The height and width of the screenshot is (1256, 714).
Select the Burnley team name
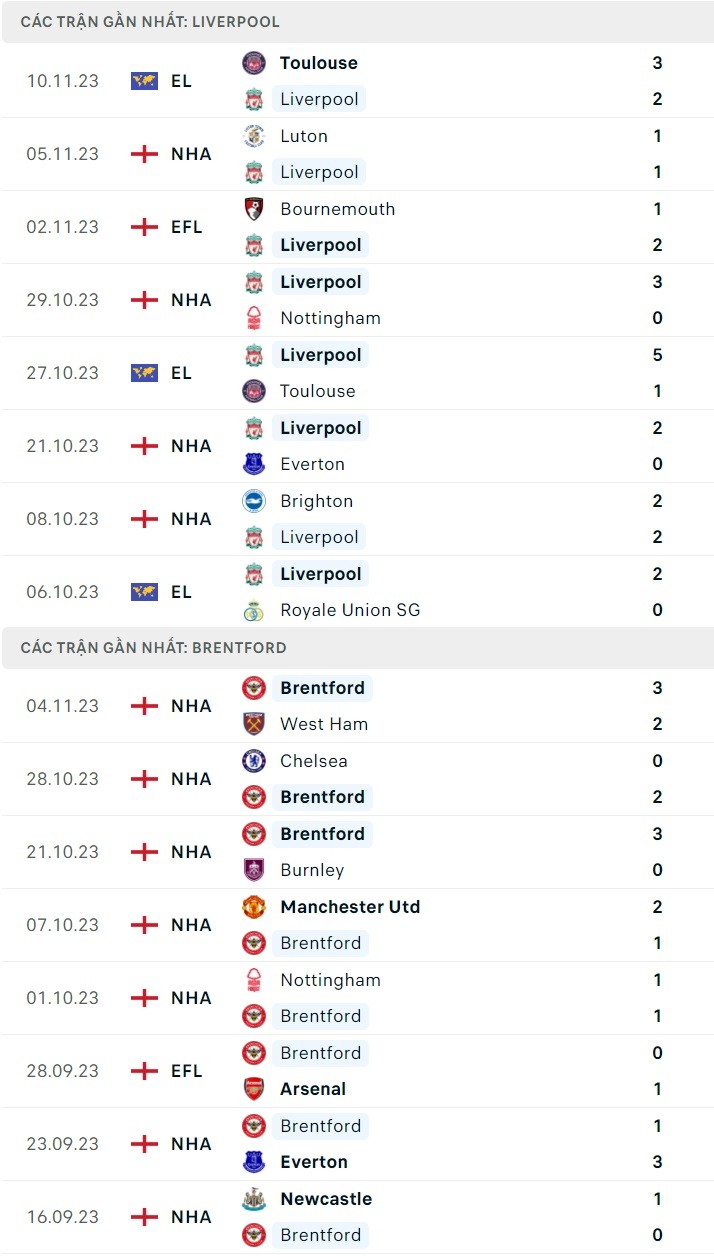pyautogui.click(x=312, y=870)
